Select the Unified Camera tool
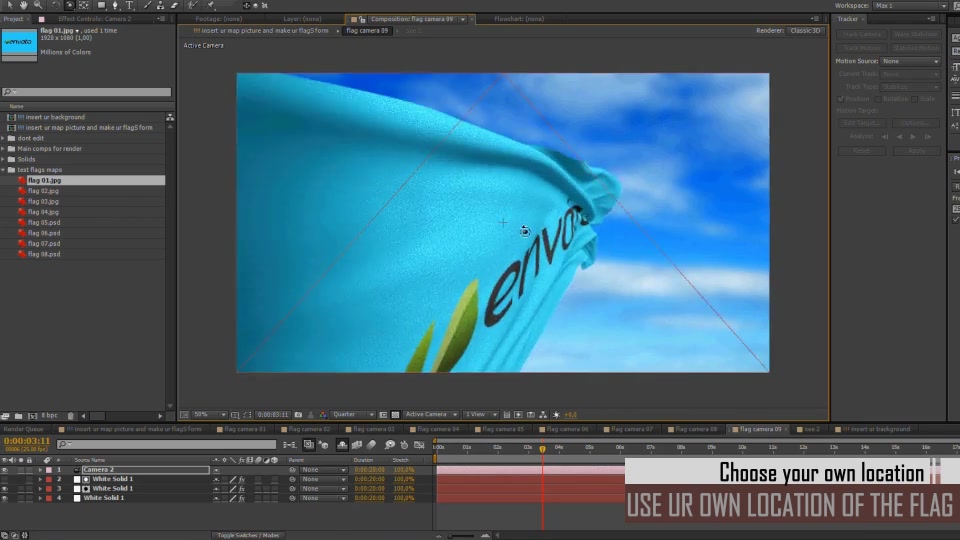The height and width of the screenshot is (540, 960). click(x=69, y=5)
